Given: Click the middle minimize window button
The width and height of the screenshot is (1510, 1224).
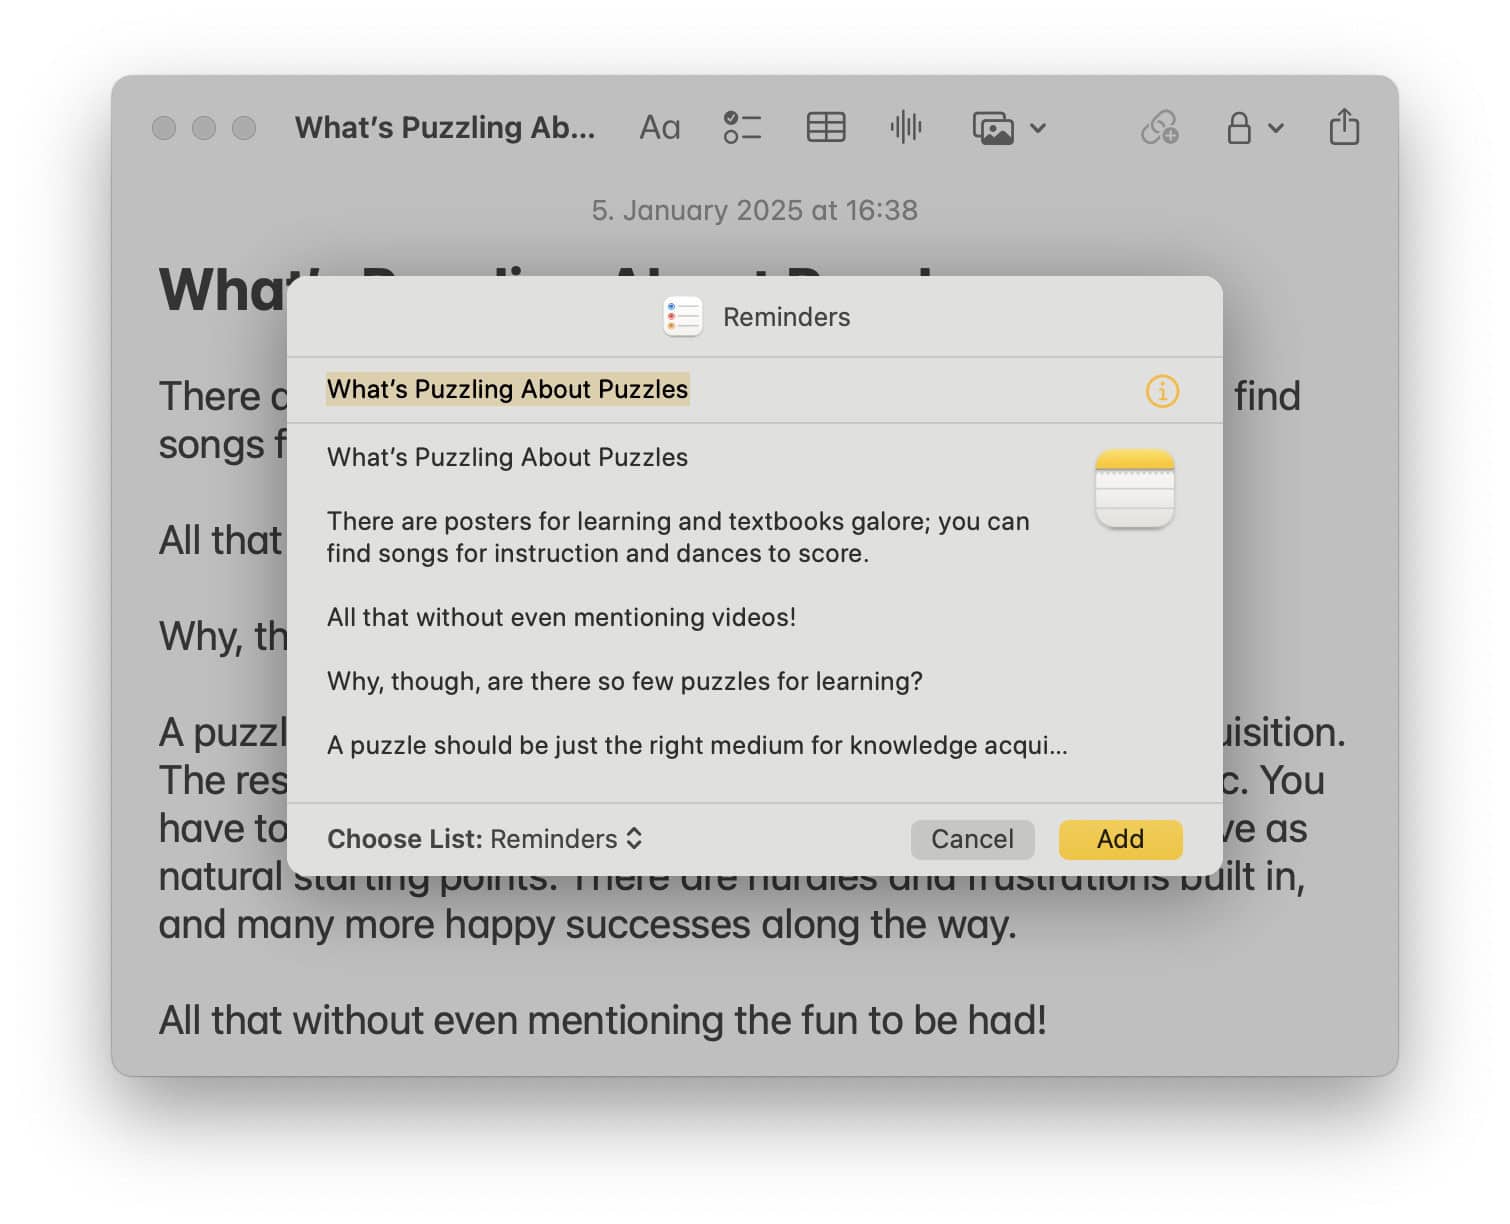Looking at the screenshot, I should (x=204, y=128).
